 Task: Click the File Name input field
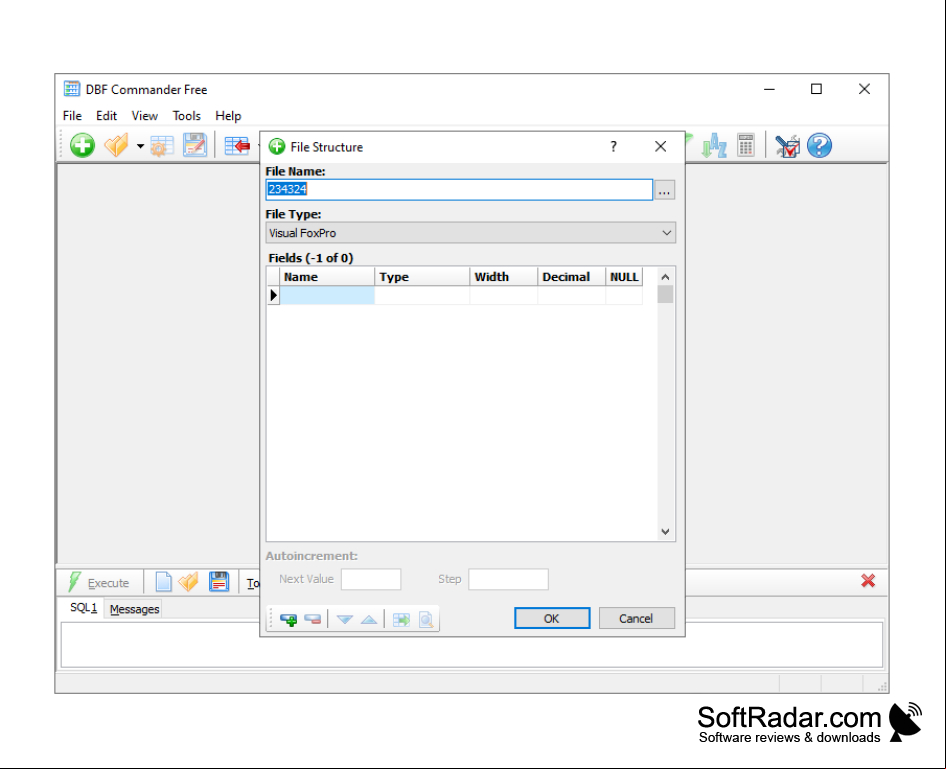[x=459, y=189]
